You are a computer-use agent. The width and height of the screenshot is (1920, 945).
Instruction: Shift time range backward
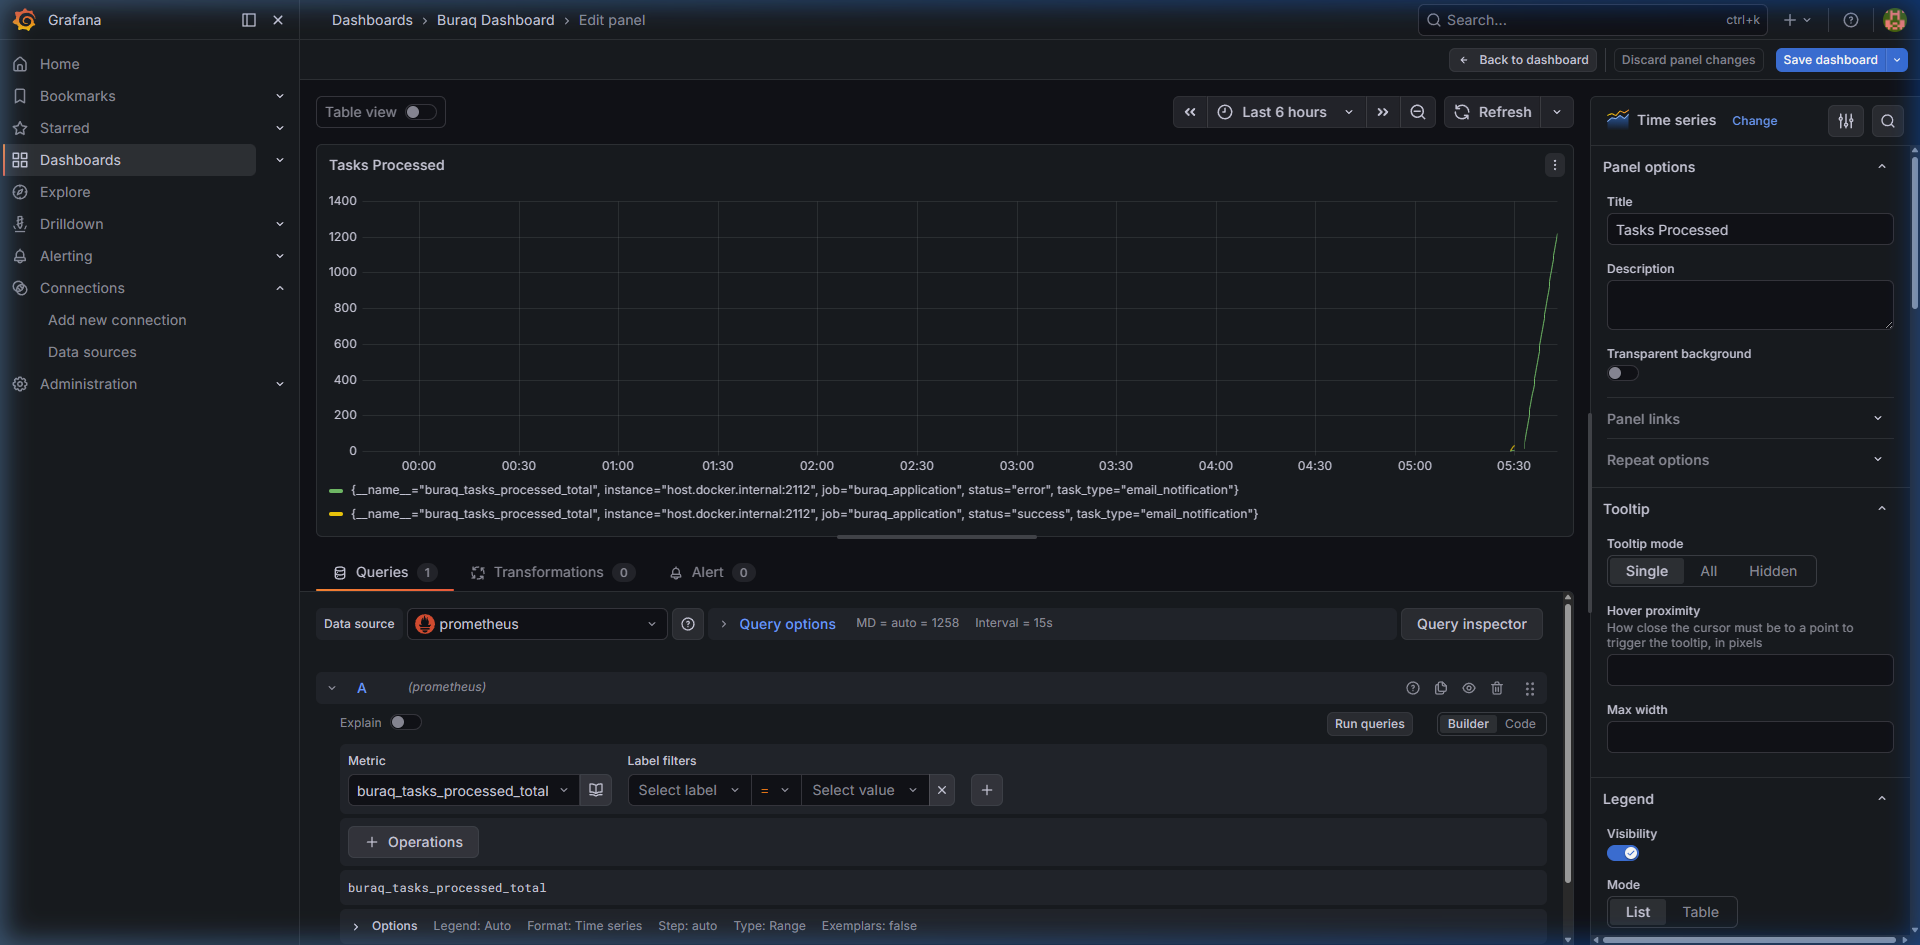coord(1190,112)
